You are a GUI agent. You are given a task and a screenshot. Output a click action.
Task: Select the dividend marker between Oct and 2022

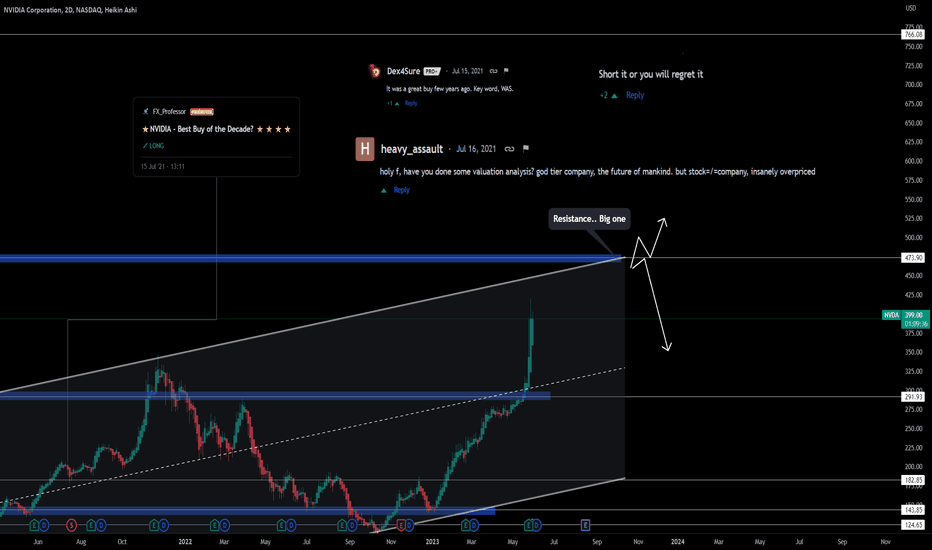pyautogui.click(x=164, y=525)
